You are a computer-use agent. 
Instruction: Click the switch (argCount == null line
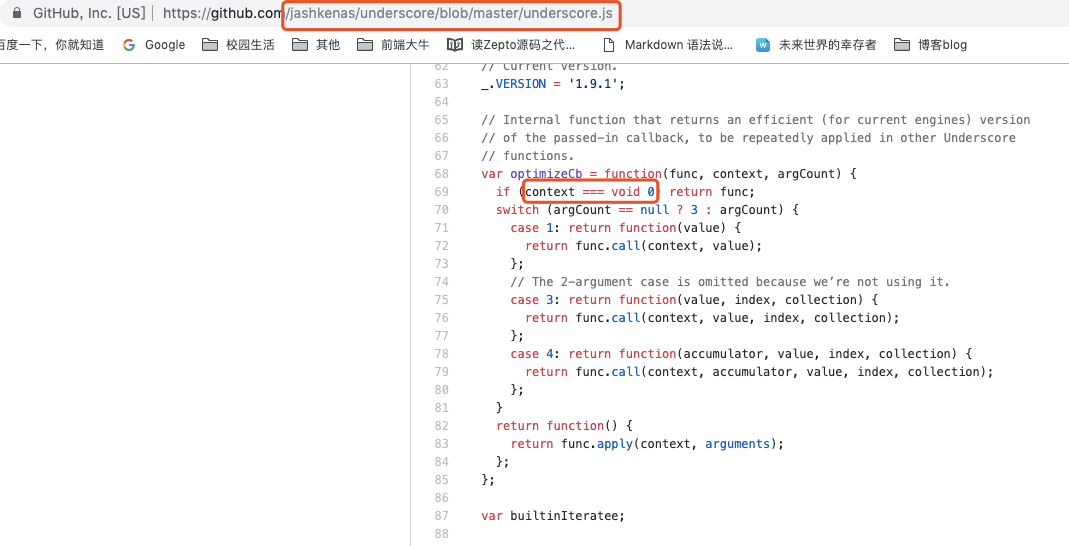(647, 210)
